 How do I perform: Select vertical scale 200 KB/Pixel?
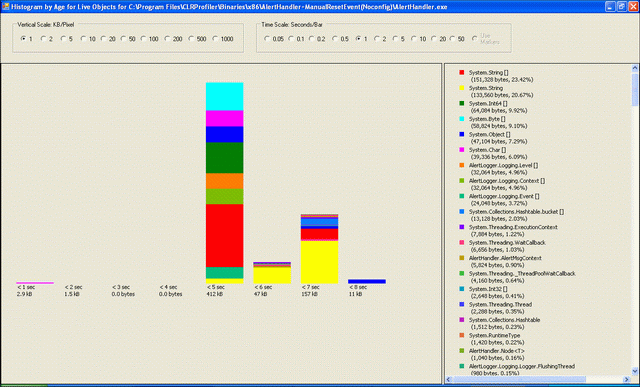[167, 39]
